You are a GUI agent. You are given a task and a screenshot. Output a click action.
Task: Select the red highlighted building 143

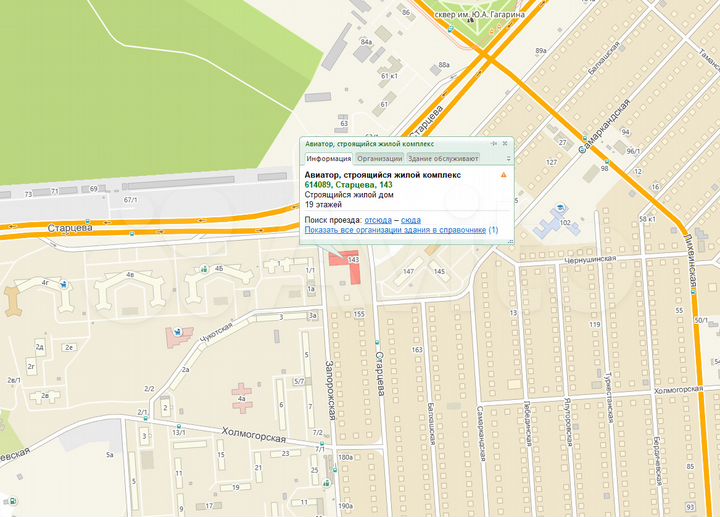tap(341, 268)
